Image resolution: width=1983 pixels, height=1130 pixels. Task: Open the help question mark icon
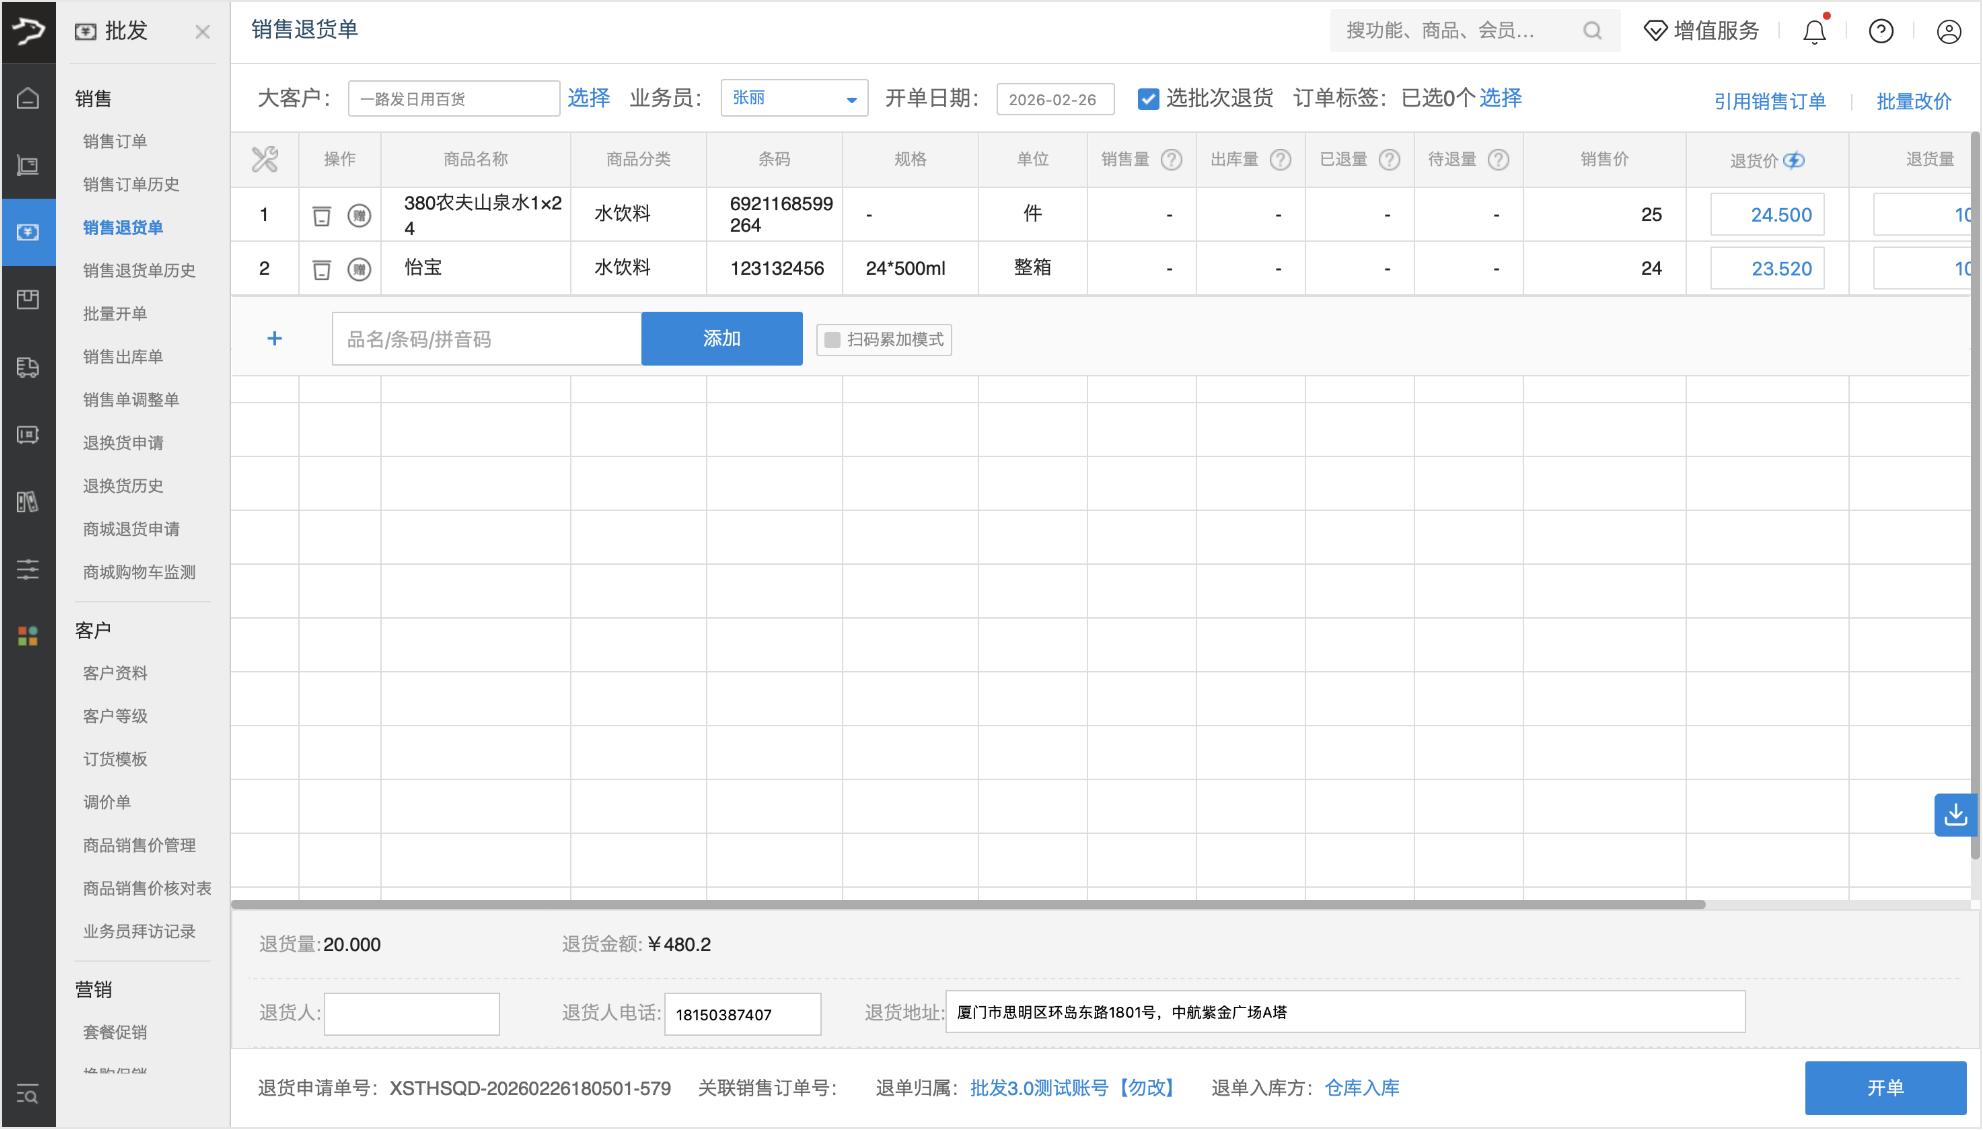pos(1881,32)
